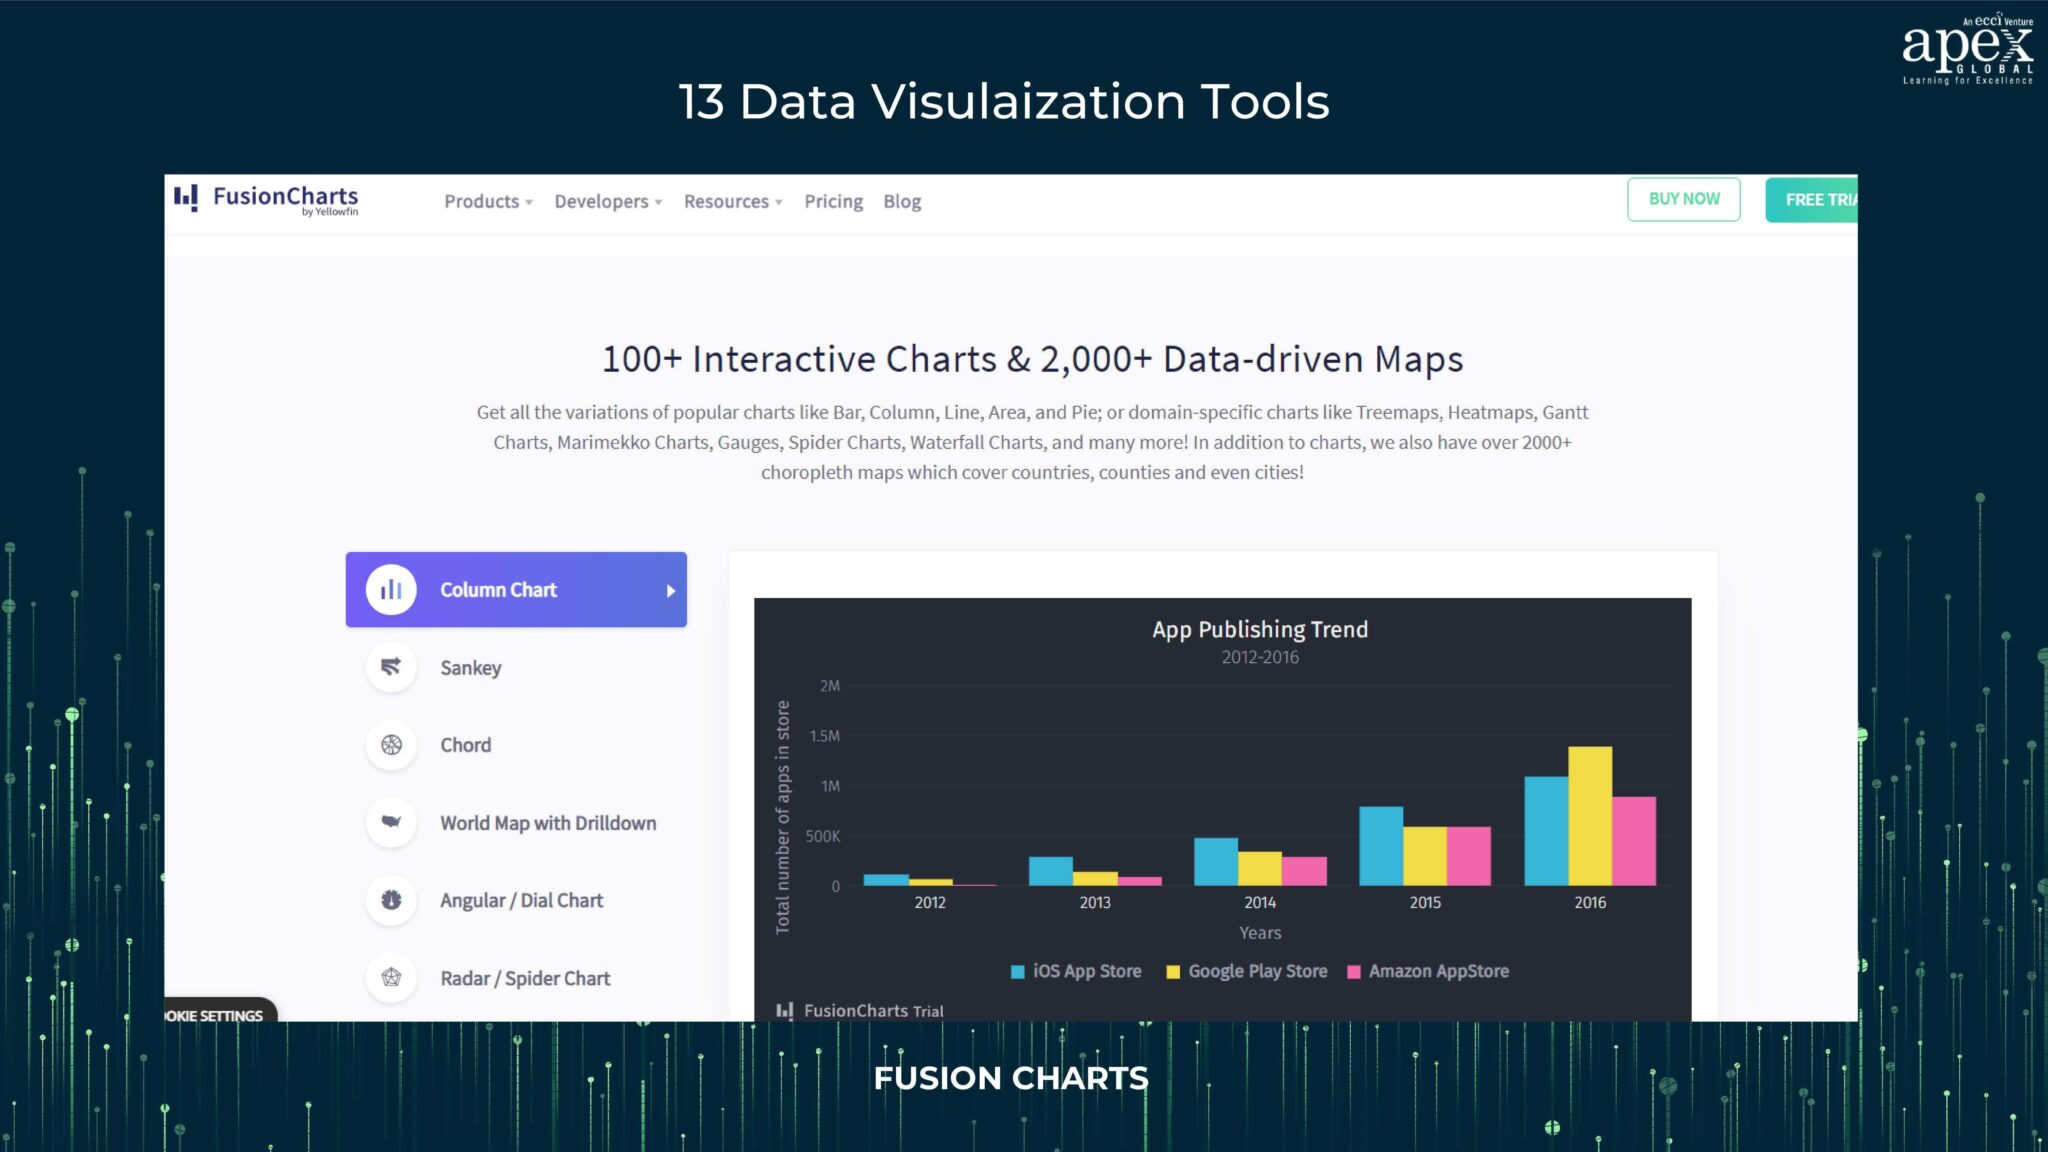The height and width of the screenshot is (1152, 2048).
Task: Click the BUY NOW button
Action: coord(1683,199)
